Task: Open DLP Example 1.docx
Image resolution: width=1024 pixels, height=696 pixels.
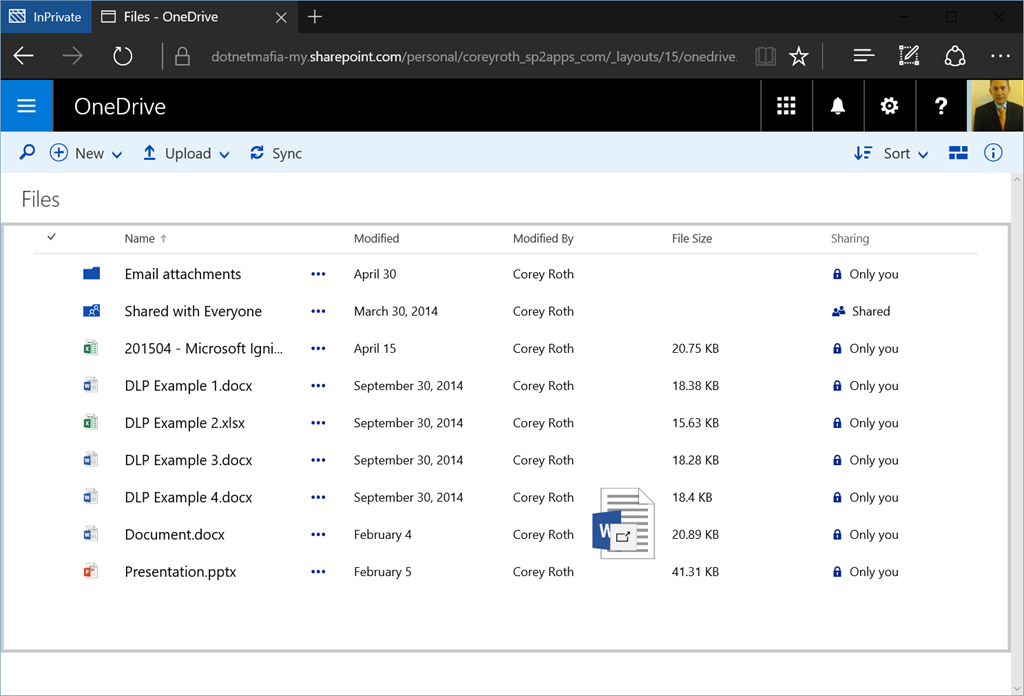Action: point(188,386)
